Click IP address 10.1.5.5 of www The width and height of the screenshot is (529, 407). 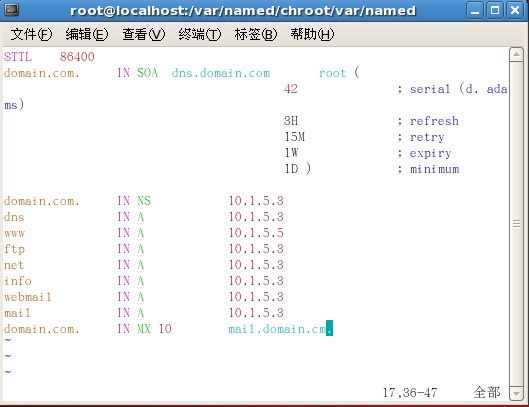point(256,233)
